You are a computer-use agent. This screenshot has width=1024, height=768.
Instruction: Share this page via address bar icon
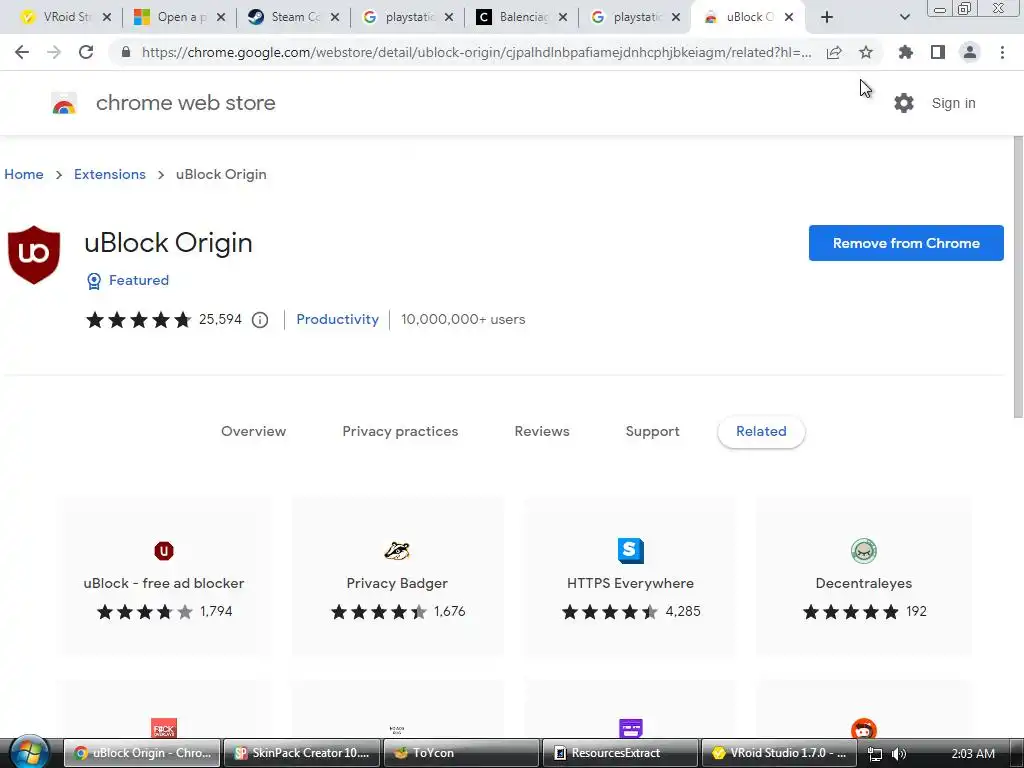pyautogui.click(x=834, y=53)
